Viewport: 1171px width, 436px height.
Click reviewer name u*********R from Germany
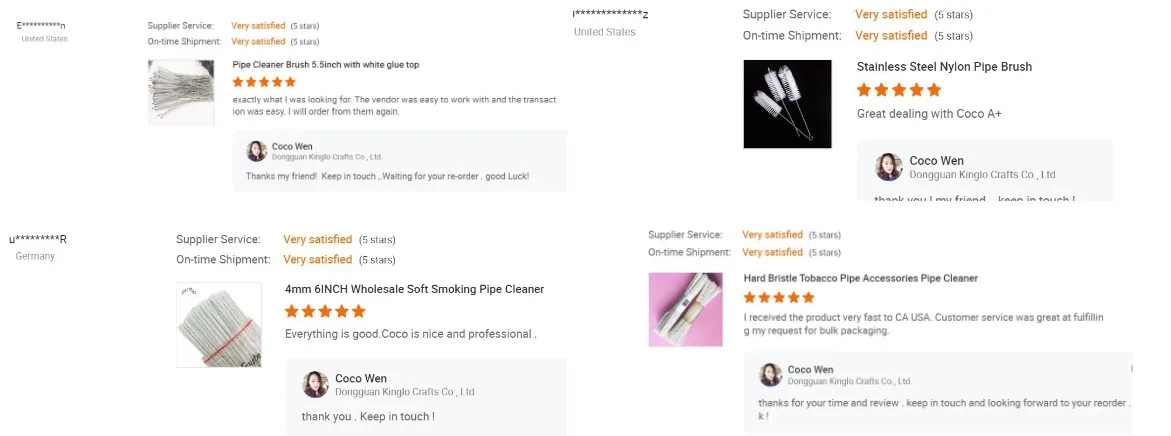(x=38, y=239)
